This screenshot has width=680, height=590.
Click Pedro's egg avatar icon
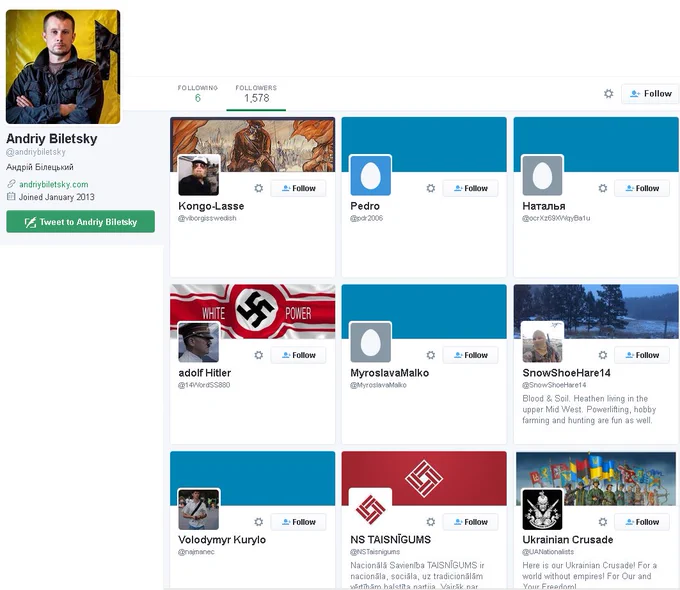370,175
